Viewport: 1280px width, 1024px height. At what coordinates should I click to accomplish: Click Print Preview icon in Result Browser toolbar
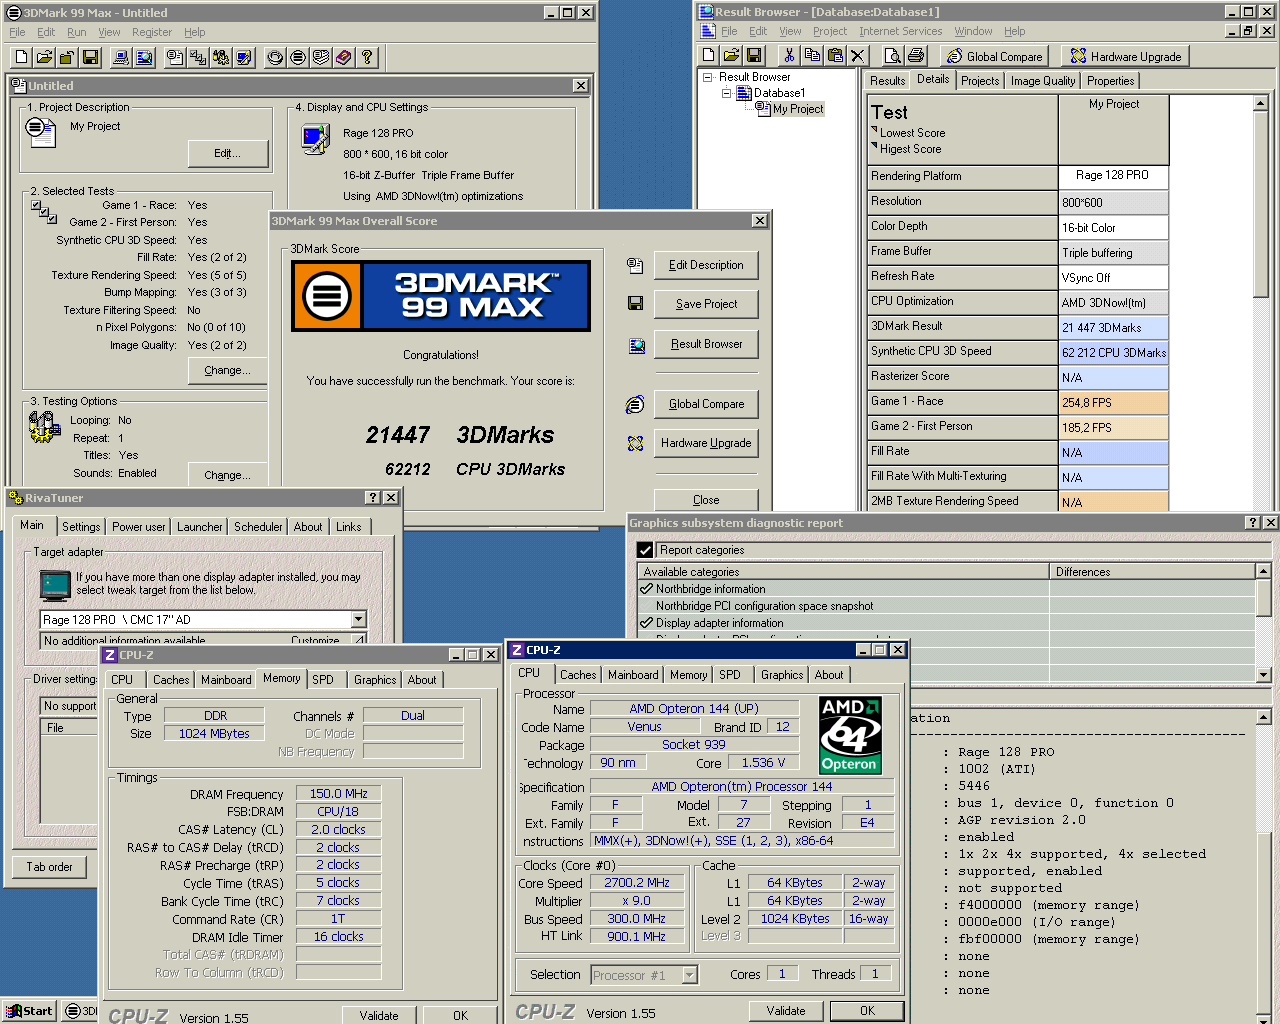(x=894, y=55)
